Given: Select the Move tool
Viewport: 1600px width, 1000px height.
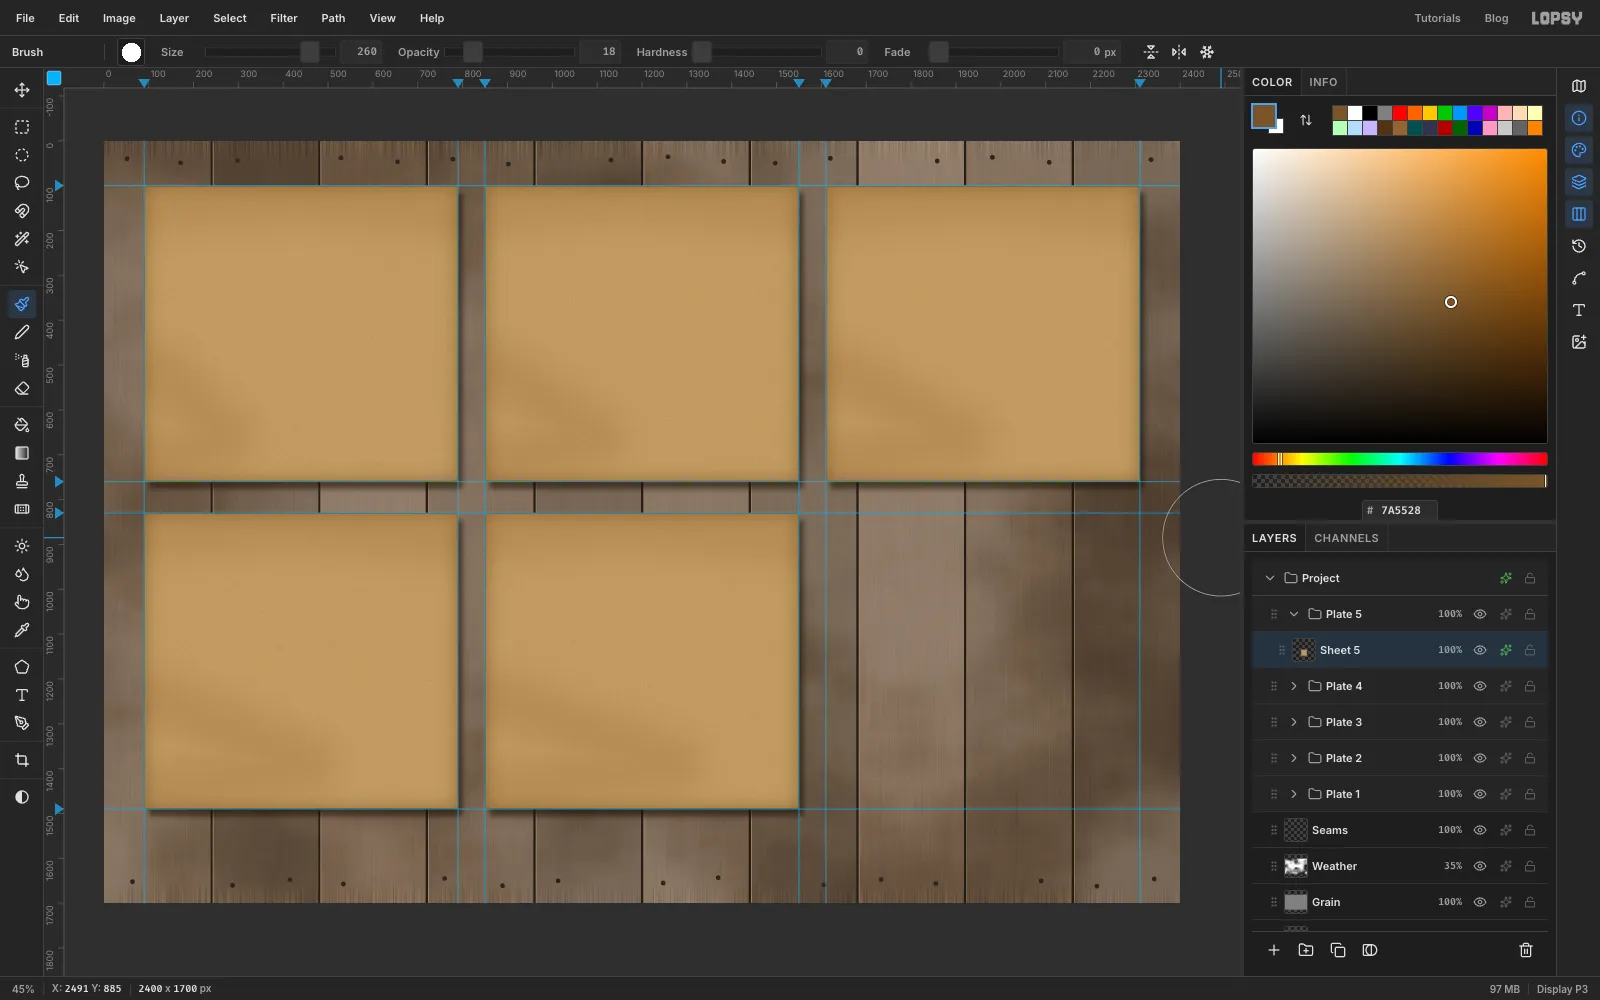Looking at the screenshot, I should pyautogui.click(x=22, y=90).
